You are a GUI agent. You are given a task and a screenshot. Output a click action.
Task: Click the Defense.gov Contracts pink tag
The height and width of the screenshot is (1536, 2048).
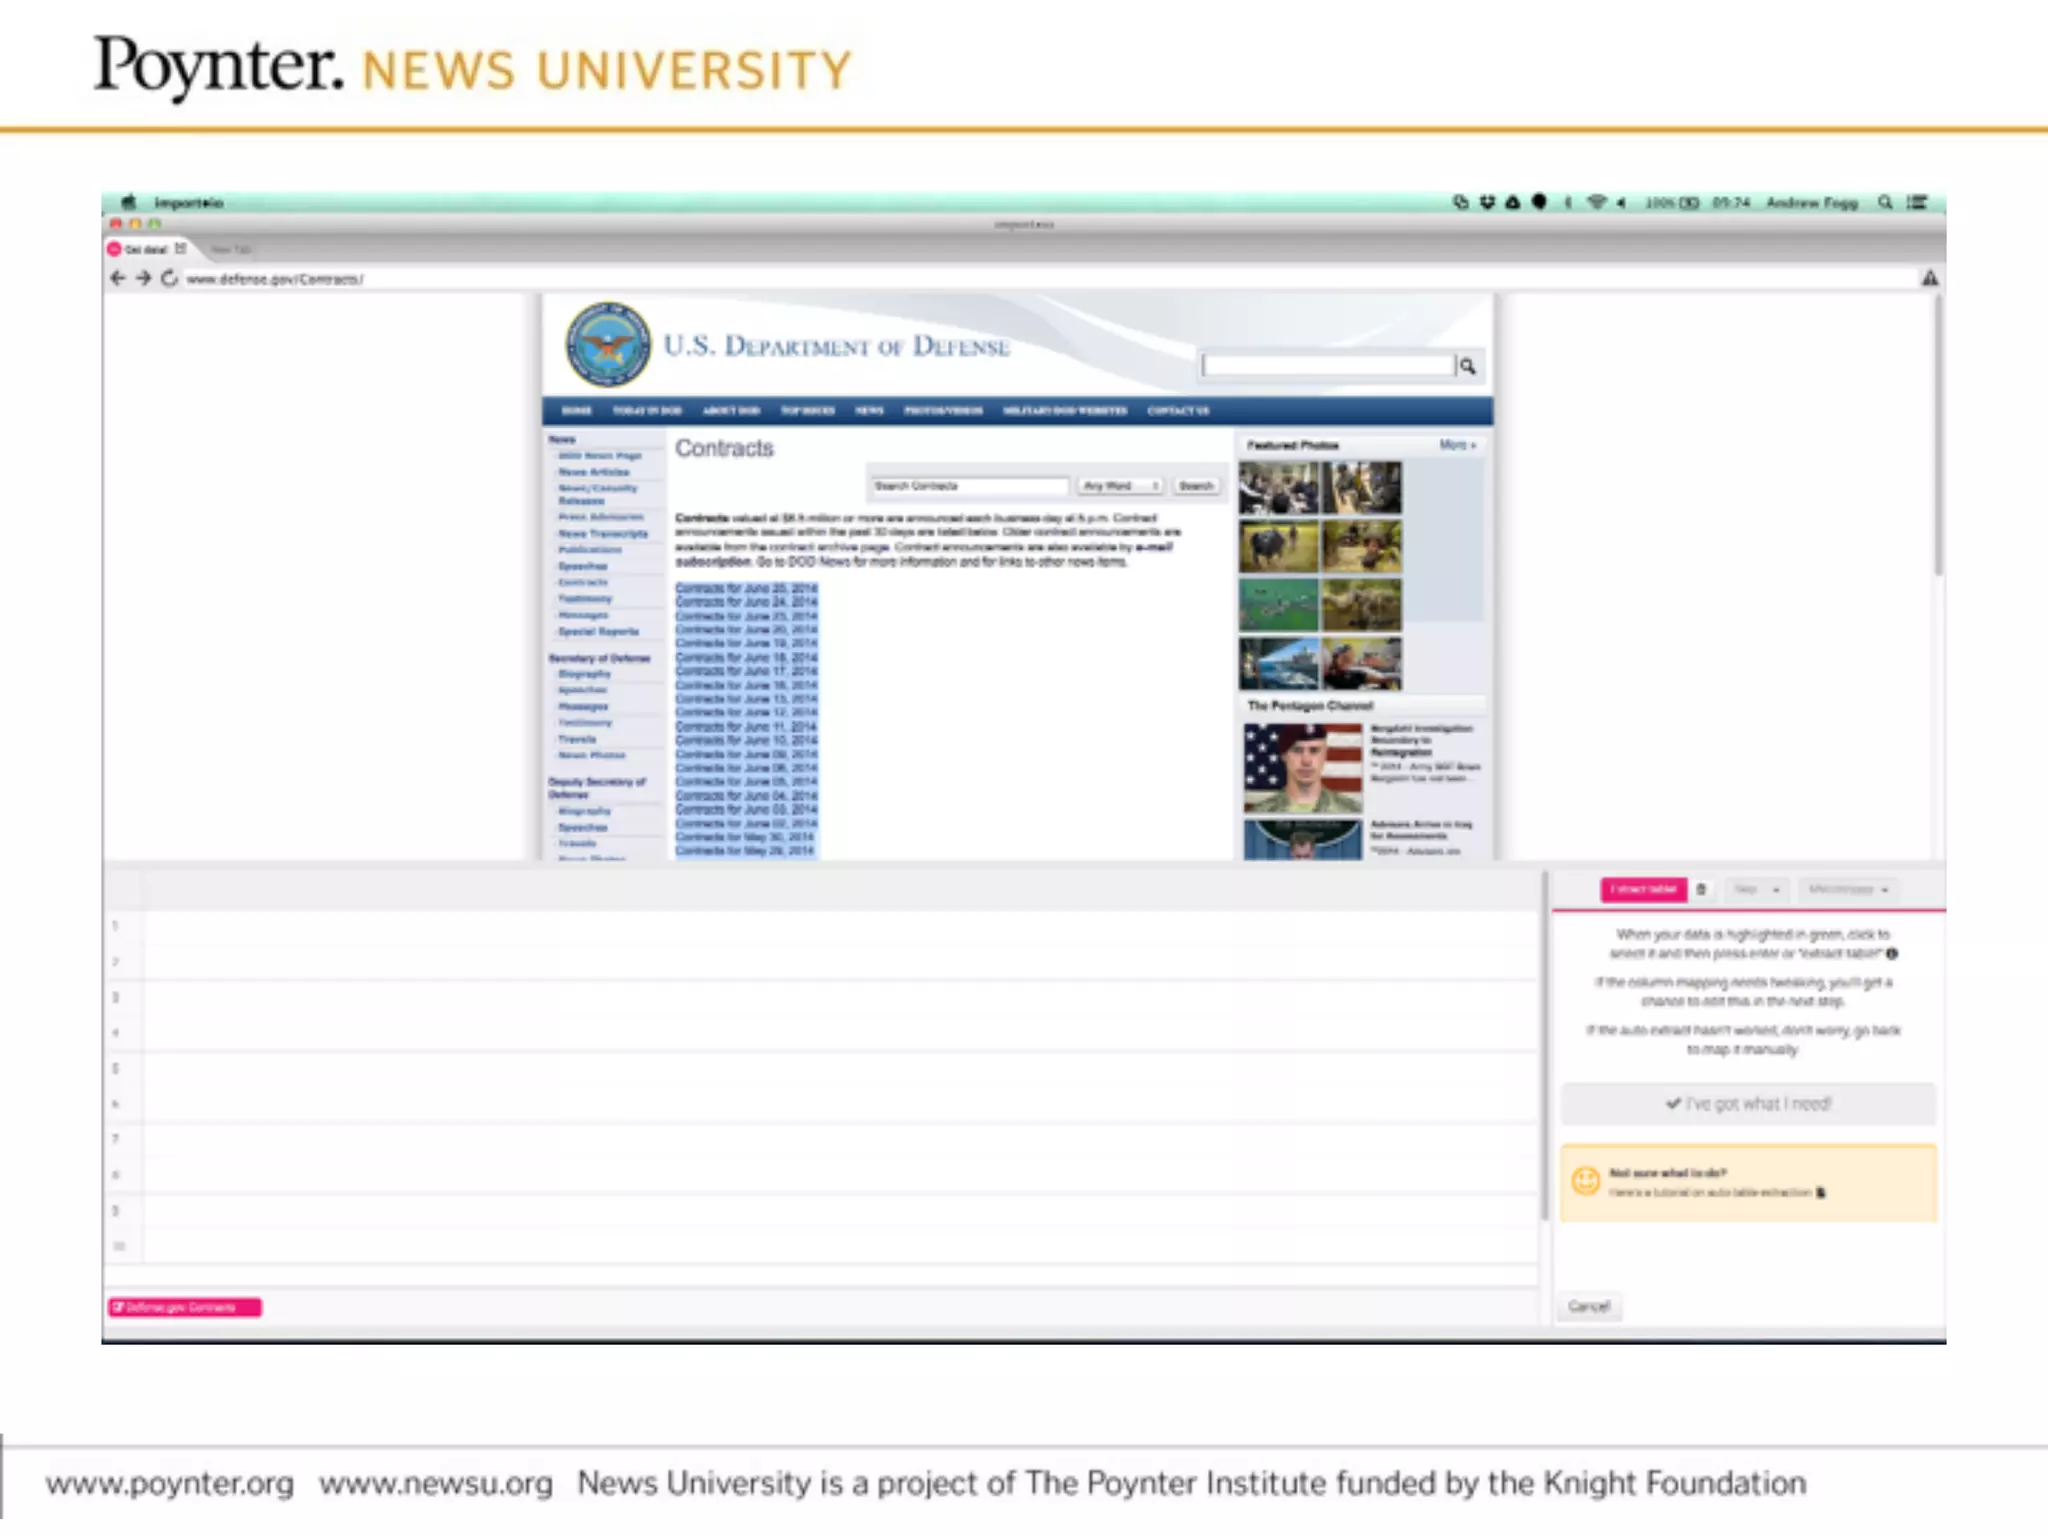tap(184, 1307)
